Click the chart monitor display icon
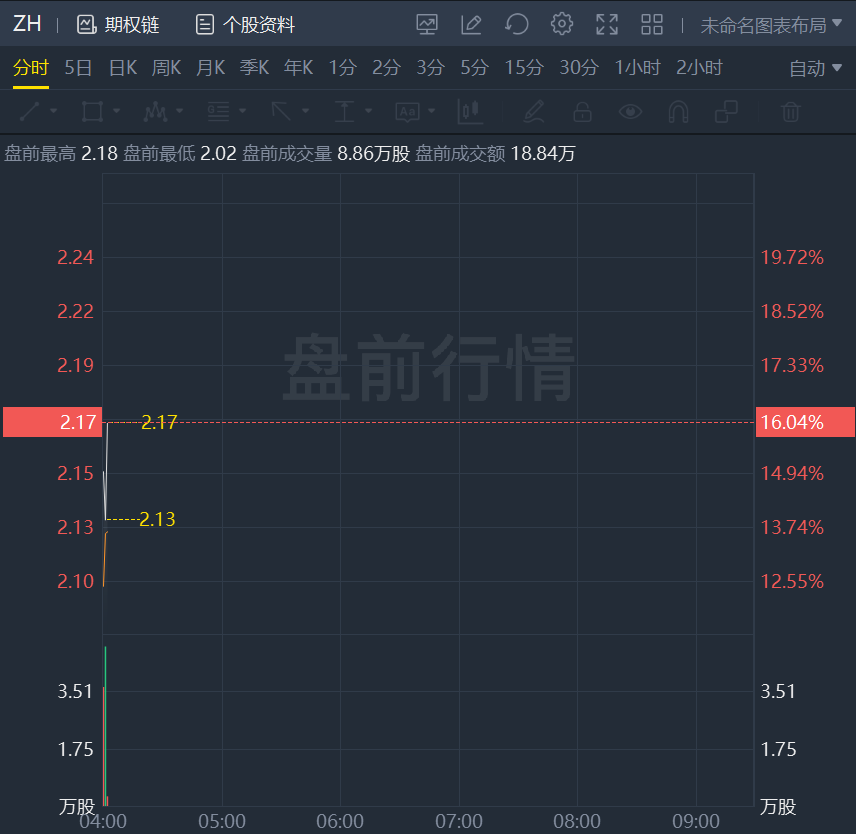 click(x=426, y=25)
